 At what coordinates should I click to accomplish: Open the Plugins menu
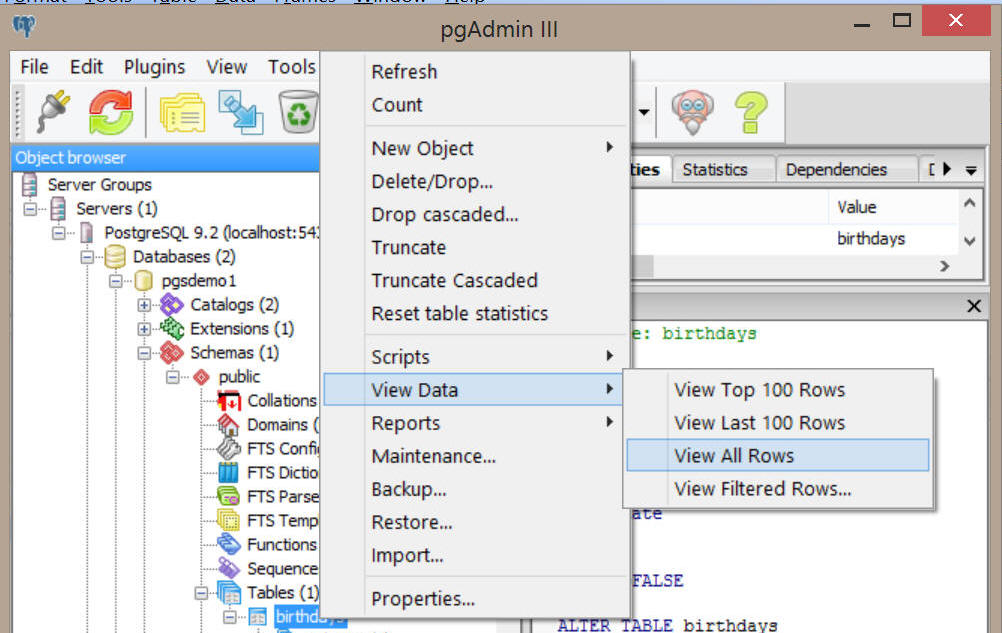point(155,67)
